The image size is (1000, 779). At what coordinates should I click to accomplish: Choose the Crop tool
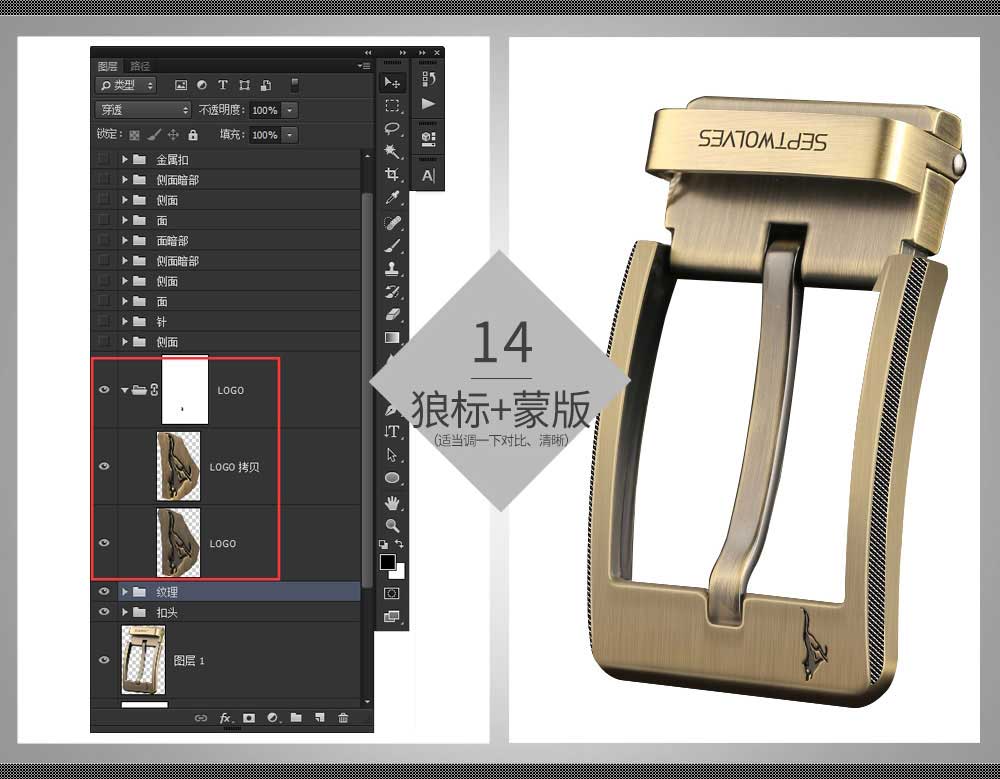pos(392,174)
